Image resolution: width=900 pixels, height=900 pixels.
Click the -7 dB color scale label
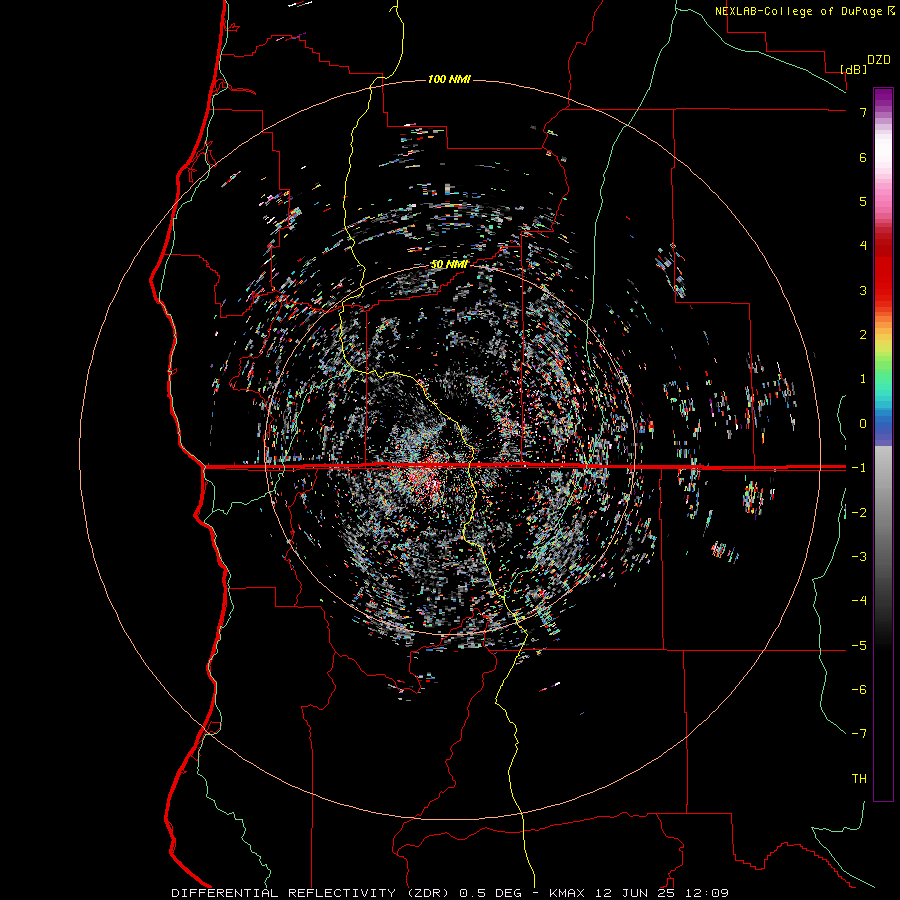coord(859,734)
